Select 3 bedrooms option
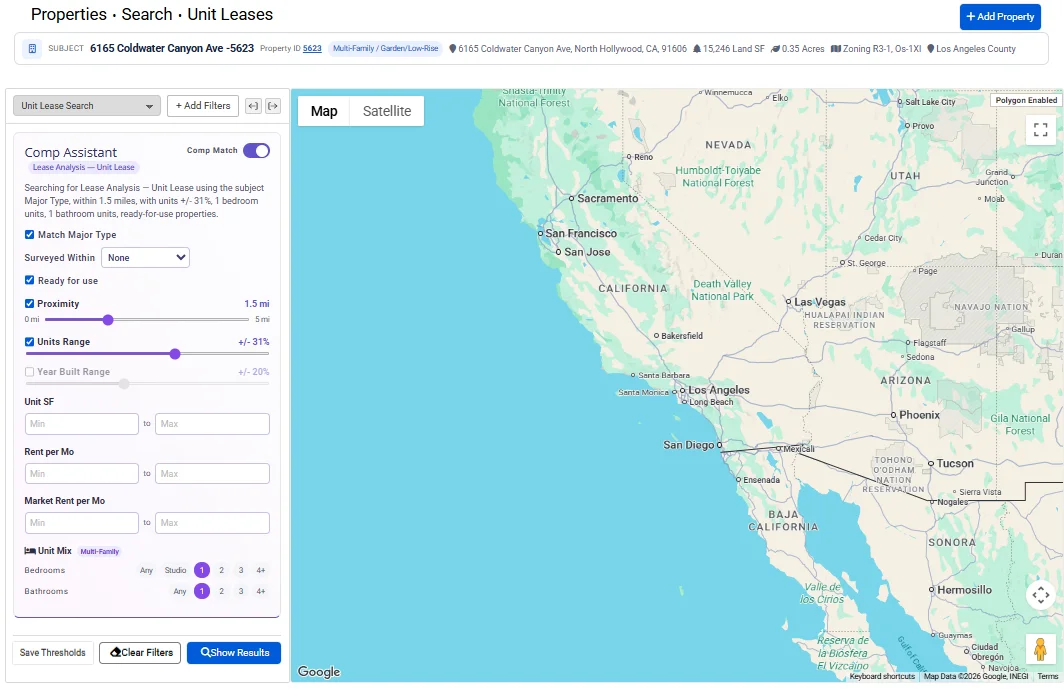Image resolution: width=1064 pixels, height=692 pixels. pyautogui.click(x=241, y=571)
